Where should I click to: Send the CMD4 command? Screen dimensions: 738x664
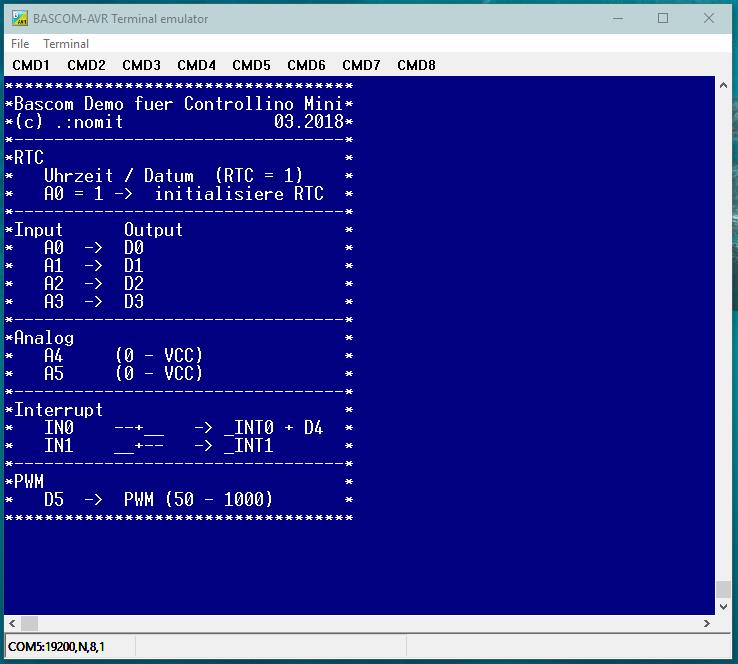pos(196,65)
